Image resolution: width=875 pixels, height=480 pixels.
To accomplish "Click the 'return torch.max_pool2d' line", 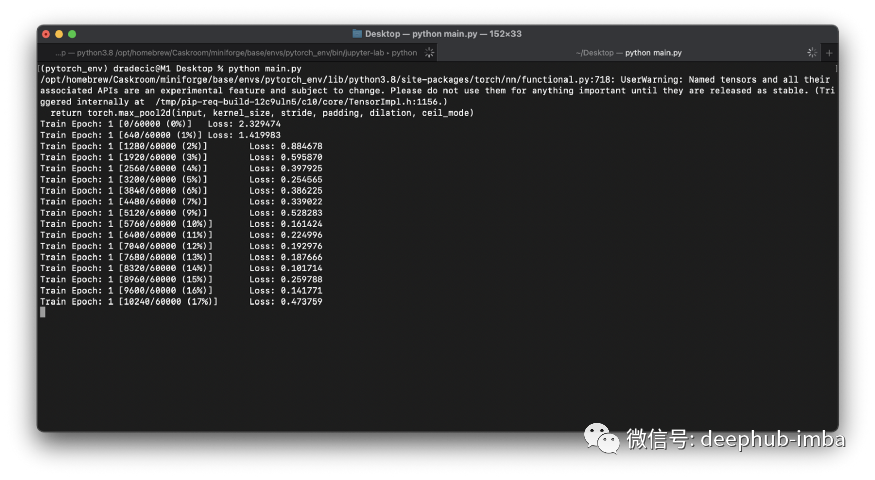I will coord(262,113).
